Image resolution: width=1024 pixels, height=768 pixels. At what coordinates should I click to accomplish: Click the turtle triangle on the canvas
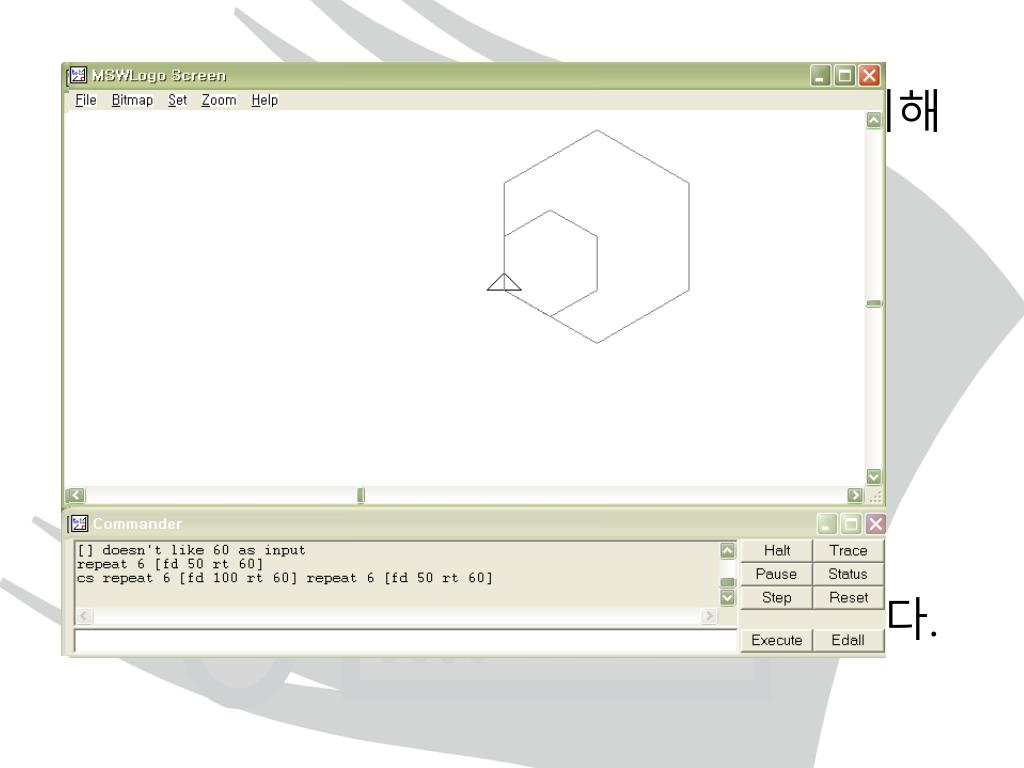pos(504,283)
